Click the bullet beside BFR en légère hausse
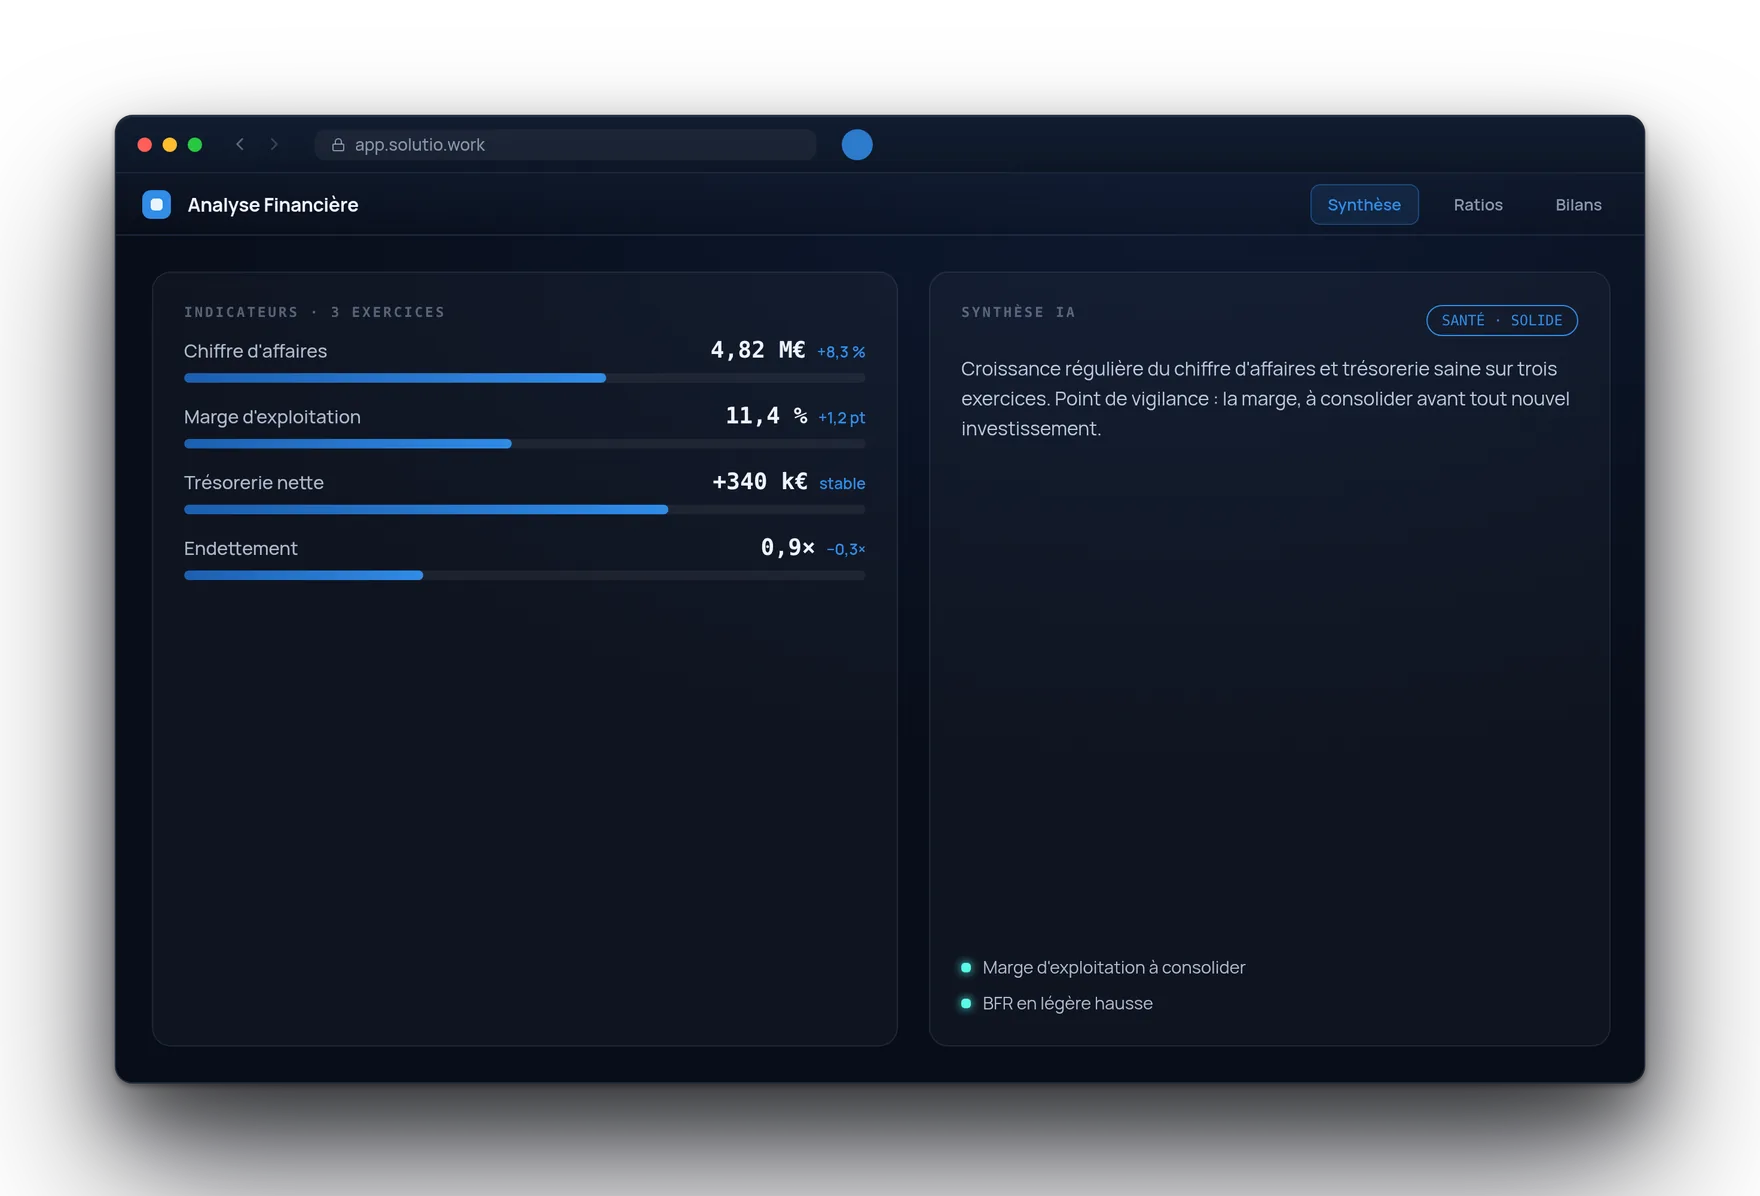The height and width of the screenshot is (1196, 1760). [966, 1003]
